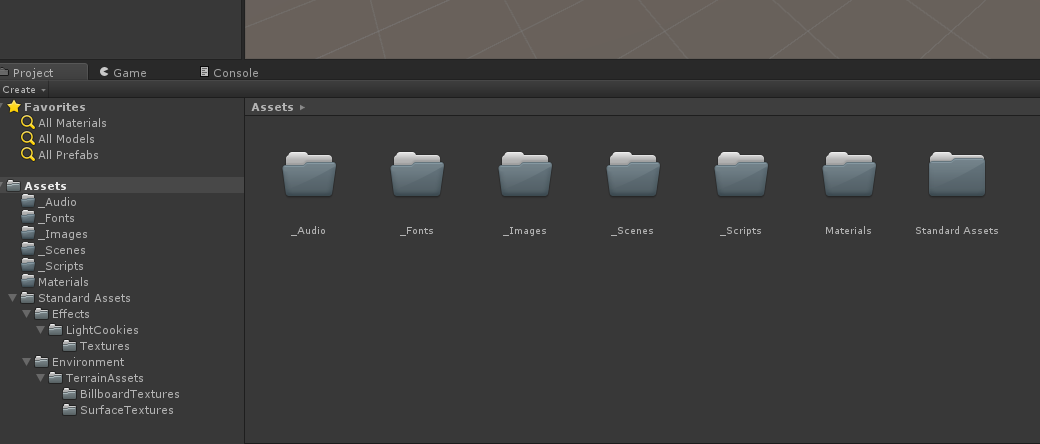Open the Materials folder icon in Assets grid

coord(849,175)
